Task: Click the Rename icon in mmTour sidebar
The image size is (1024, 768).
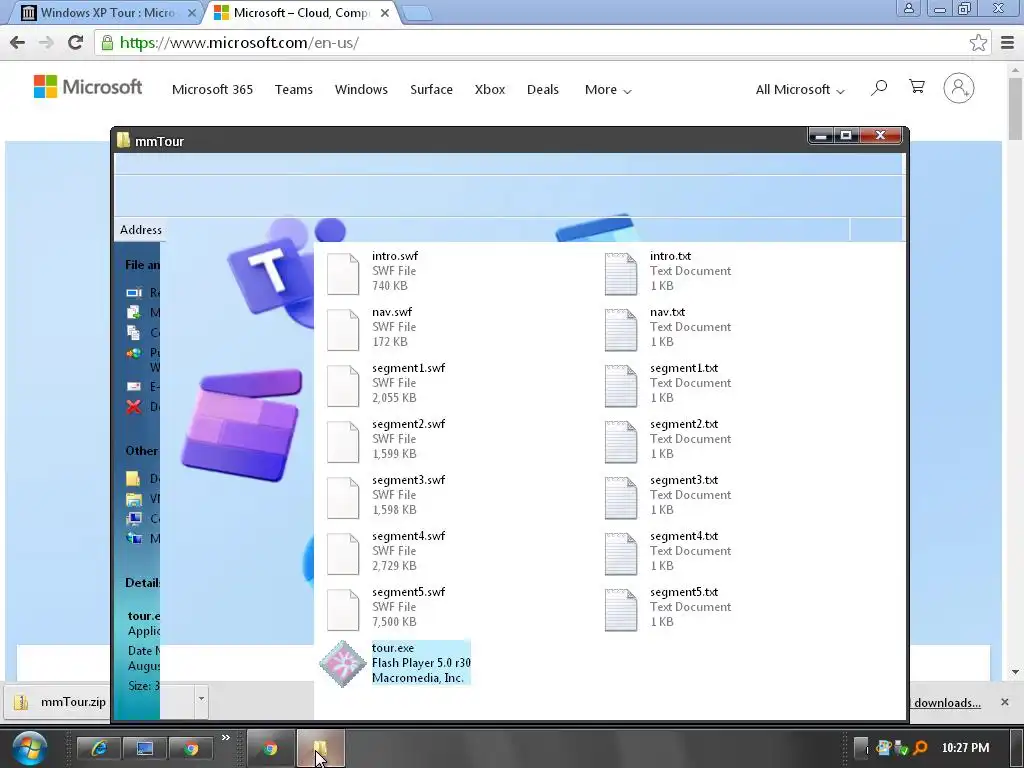Action: pyautogui.click(x=134, y=293)
